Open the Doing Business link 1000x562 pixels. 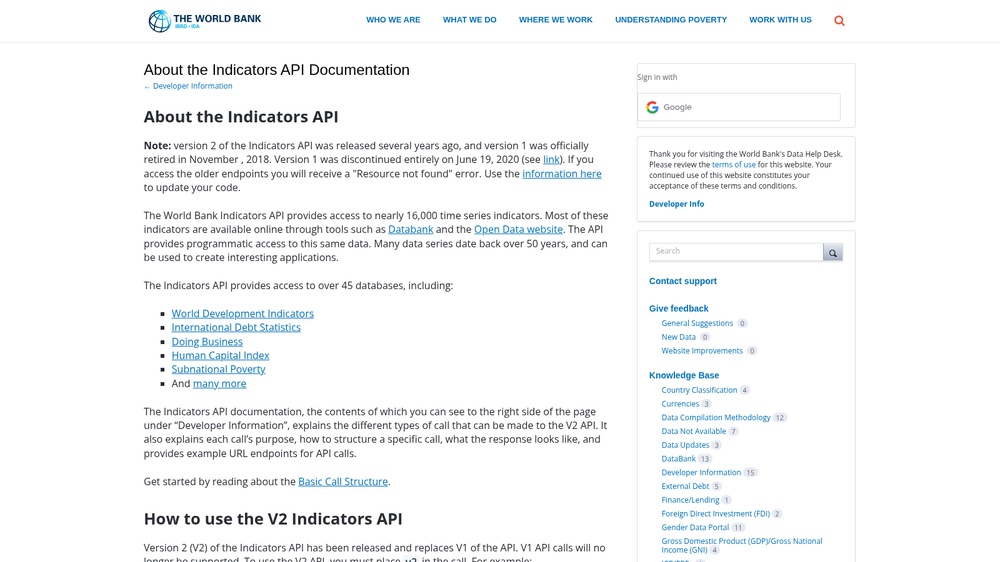coord(207,341)
